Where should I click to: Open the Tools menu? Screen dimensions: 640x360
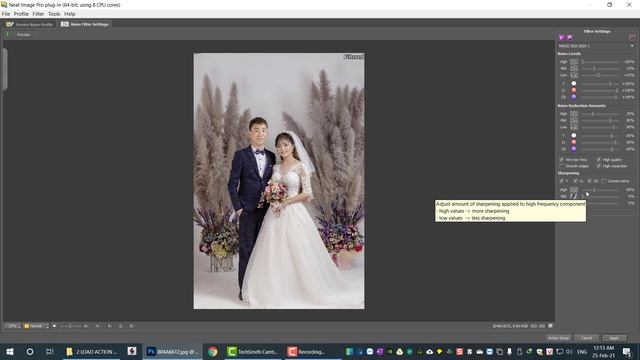click(54, 14)
